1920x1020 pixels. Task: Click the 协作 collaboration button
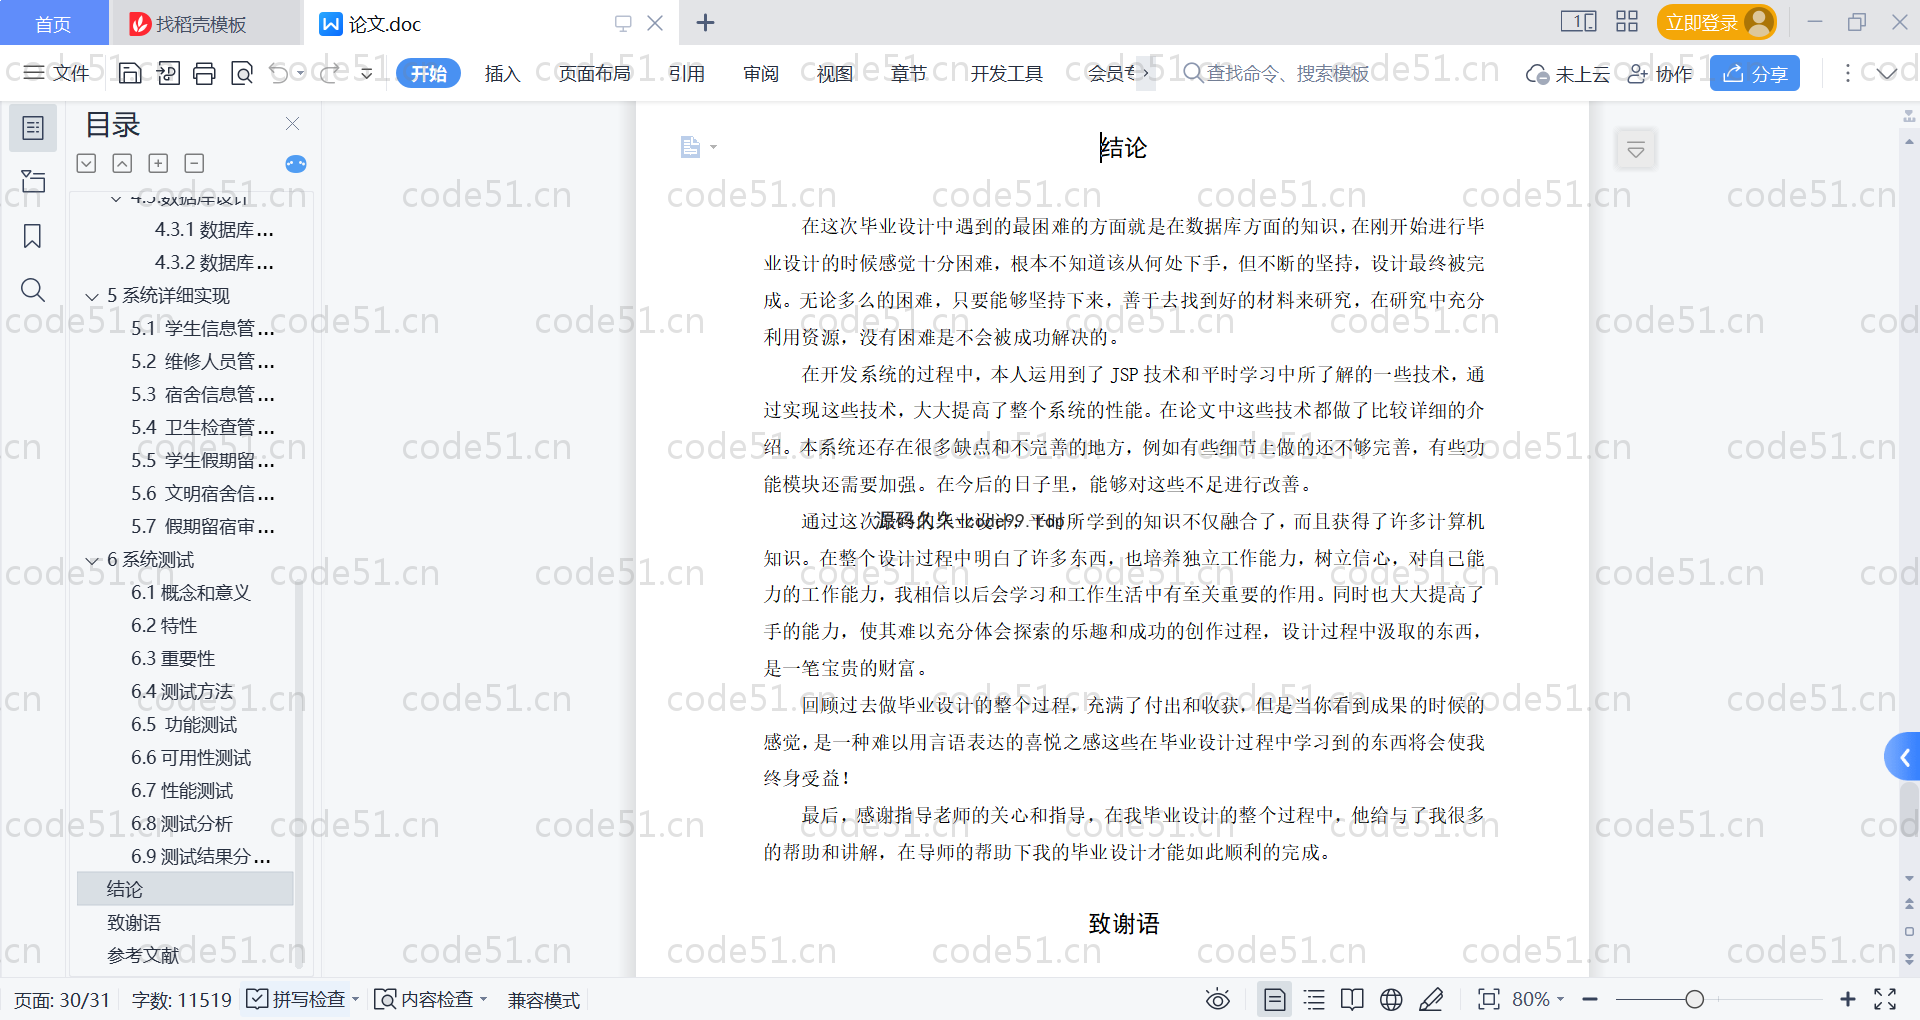(1659, 74)
